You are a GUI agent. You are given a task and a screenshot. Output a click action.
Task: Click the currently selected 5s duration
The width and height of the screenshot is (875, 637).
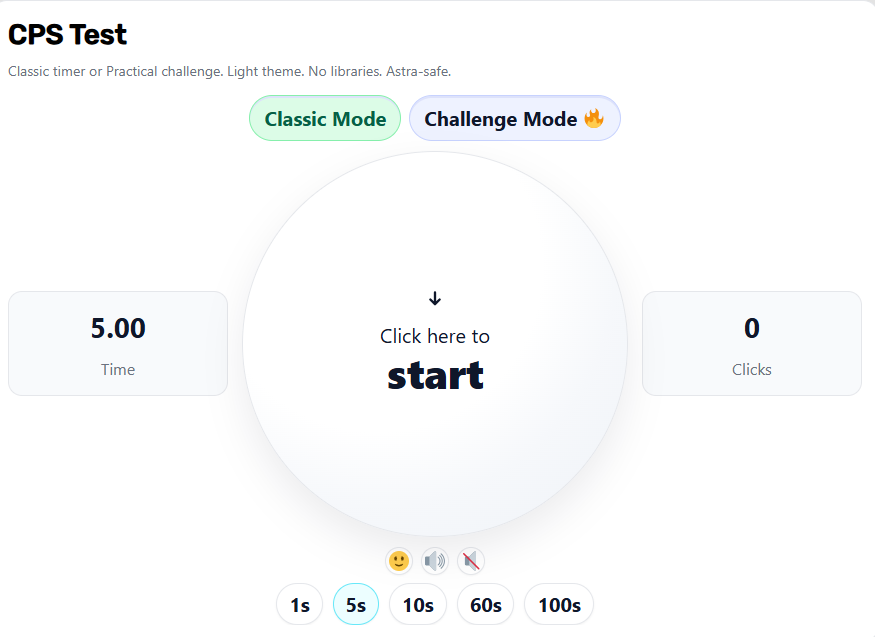point(356,604)
